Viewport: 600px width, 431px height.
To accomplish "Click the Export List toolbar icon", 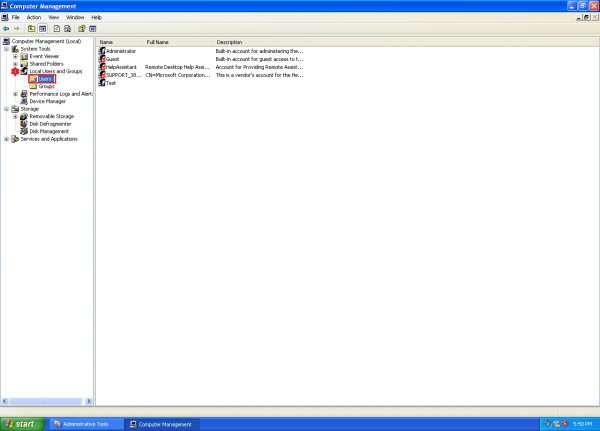I will [x=68, y=29].
